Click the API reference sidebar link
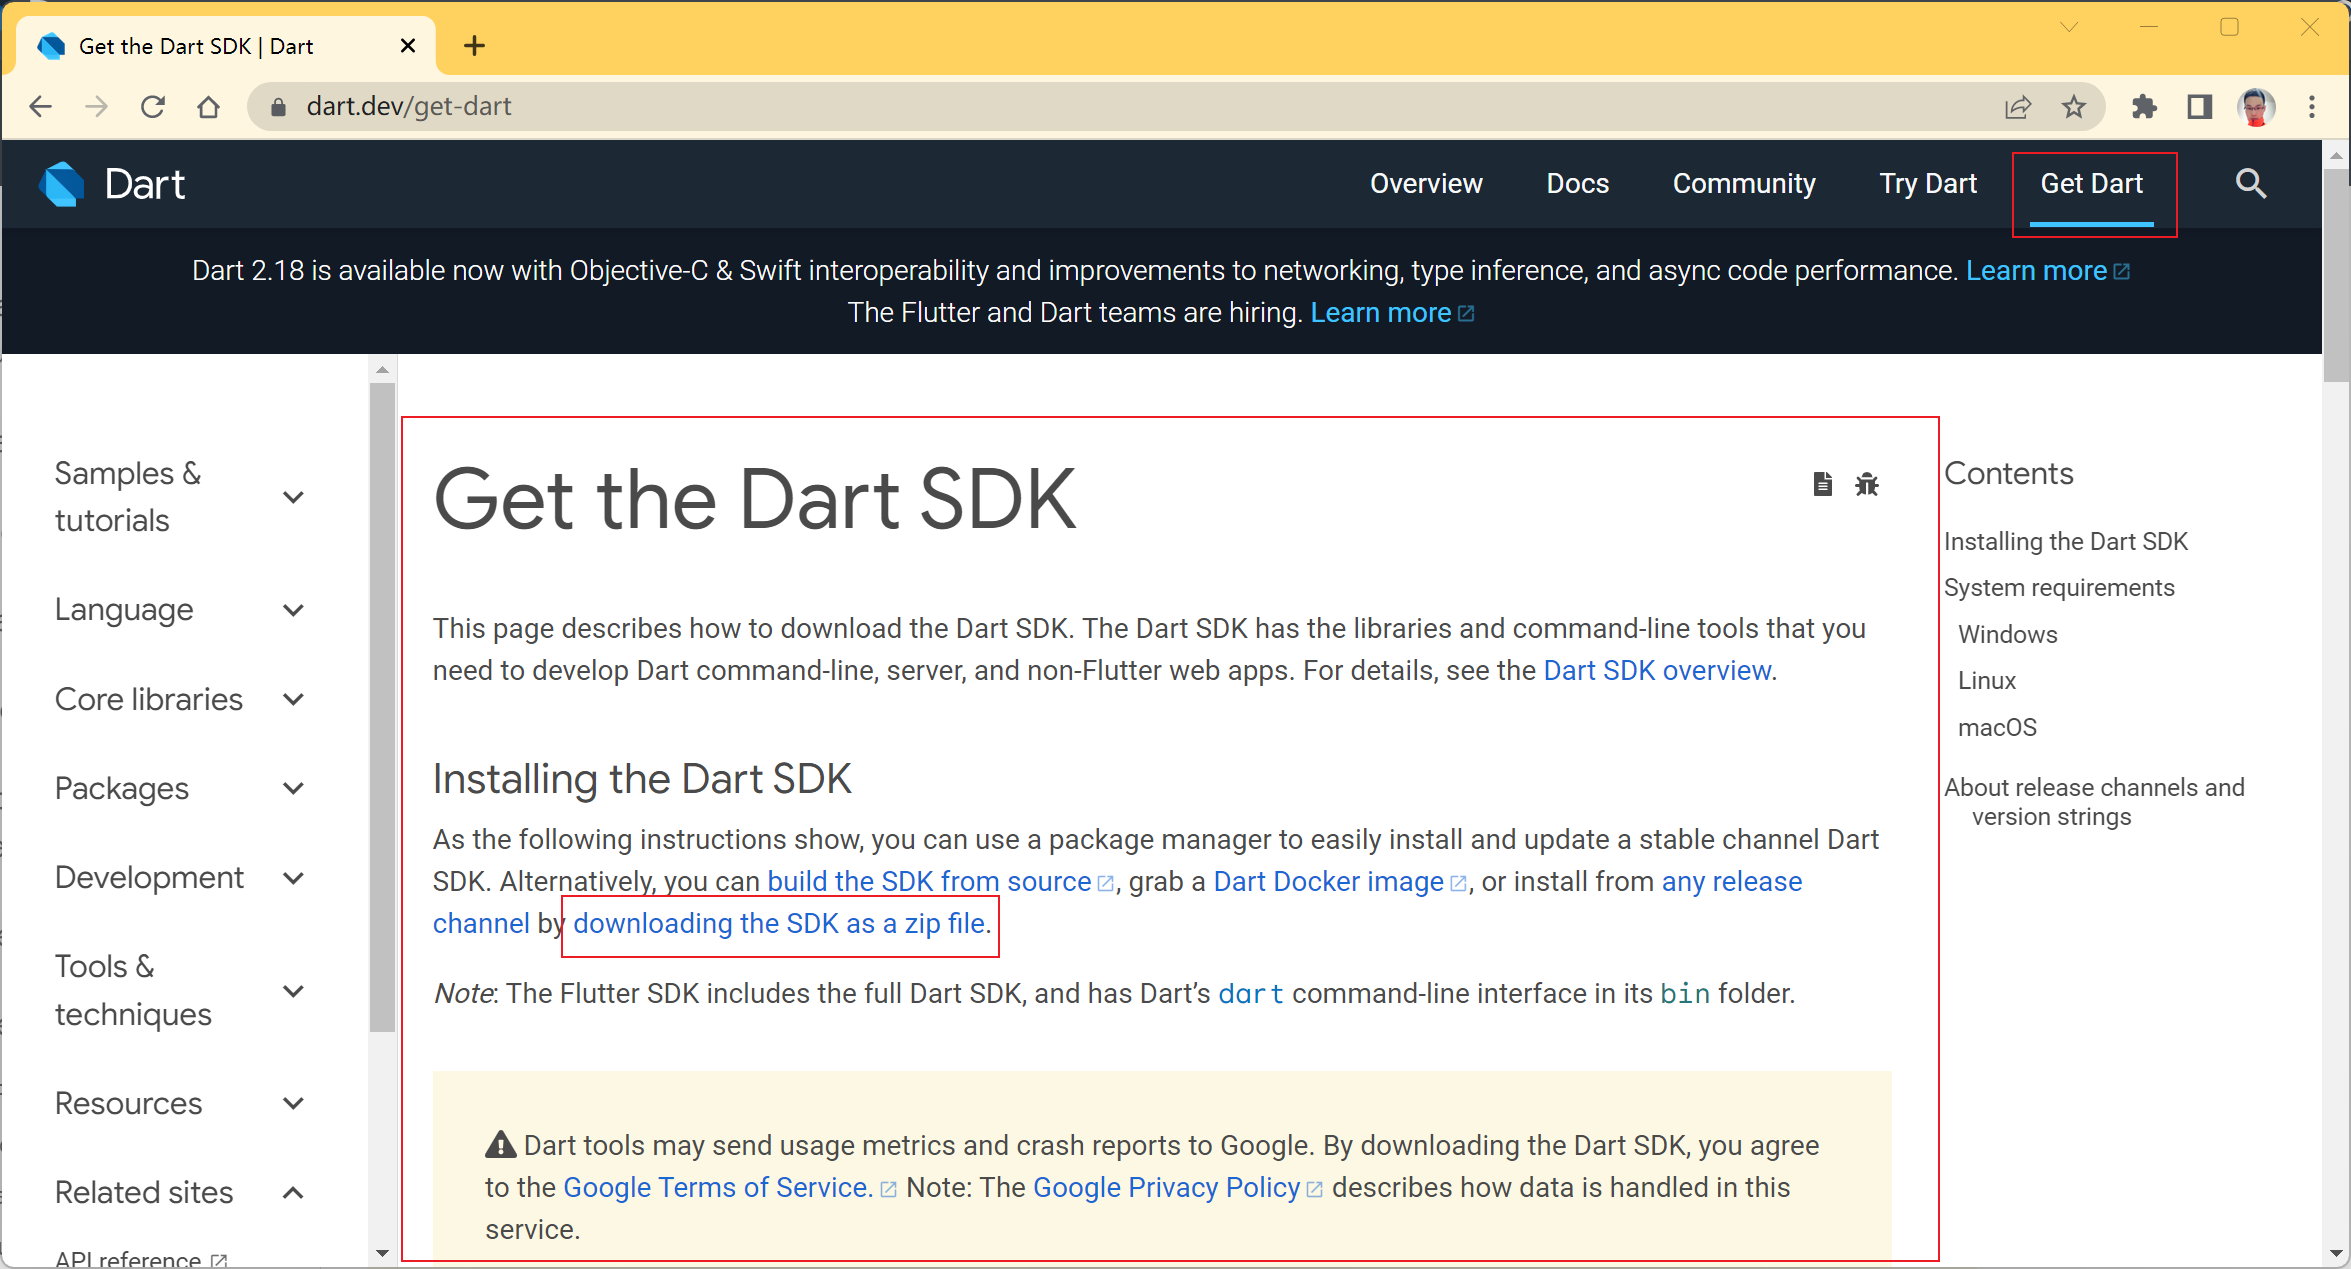2351x1269 pixels. (x=141, y=1258)
